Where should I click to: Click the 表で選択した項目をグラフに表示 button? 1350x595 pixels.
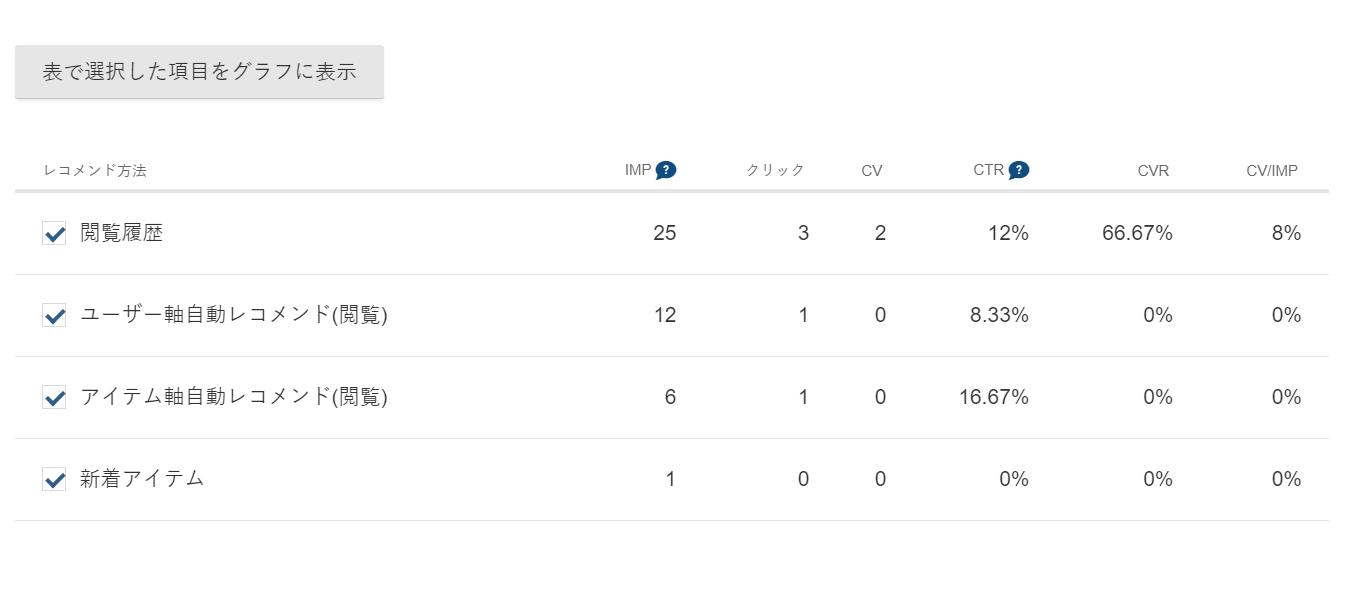[x=199, y=72]
